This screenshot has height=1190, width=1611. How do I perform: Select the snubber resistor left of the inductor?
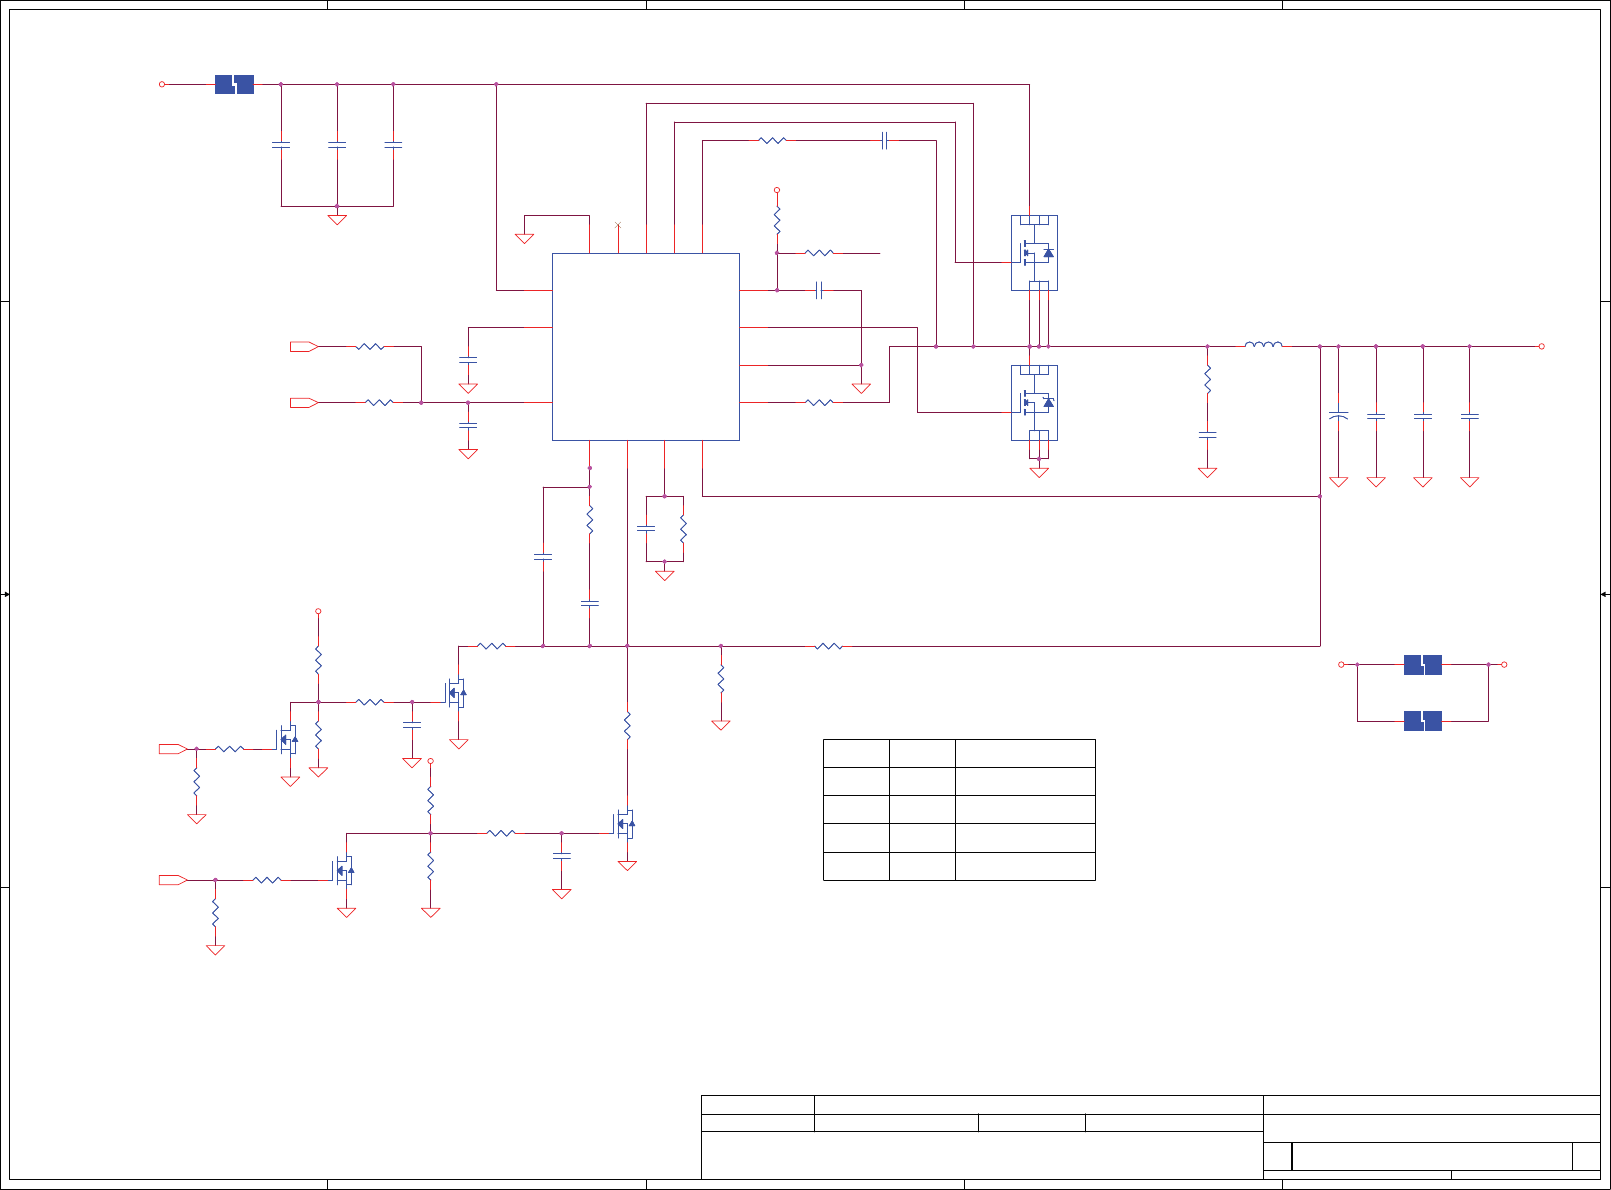1207,380
